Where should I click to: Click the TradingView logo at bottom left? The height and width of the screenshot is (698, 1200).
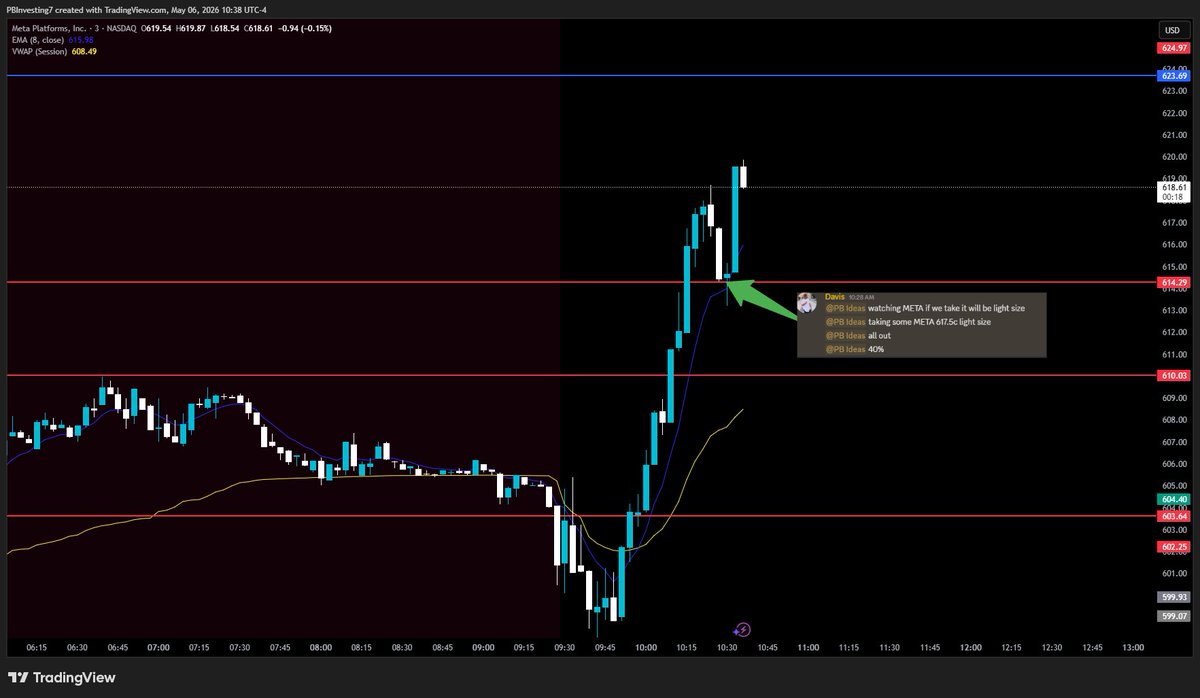(x=62, y=677)
